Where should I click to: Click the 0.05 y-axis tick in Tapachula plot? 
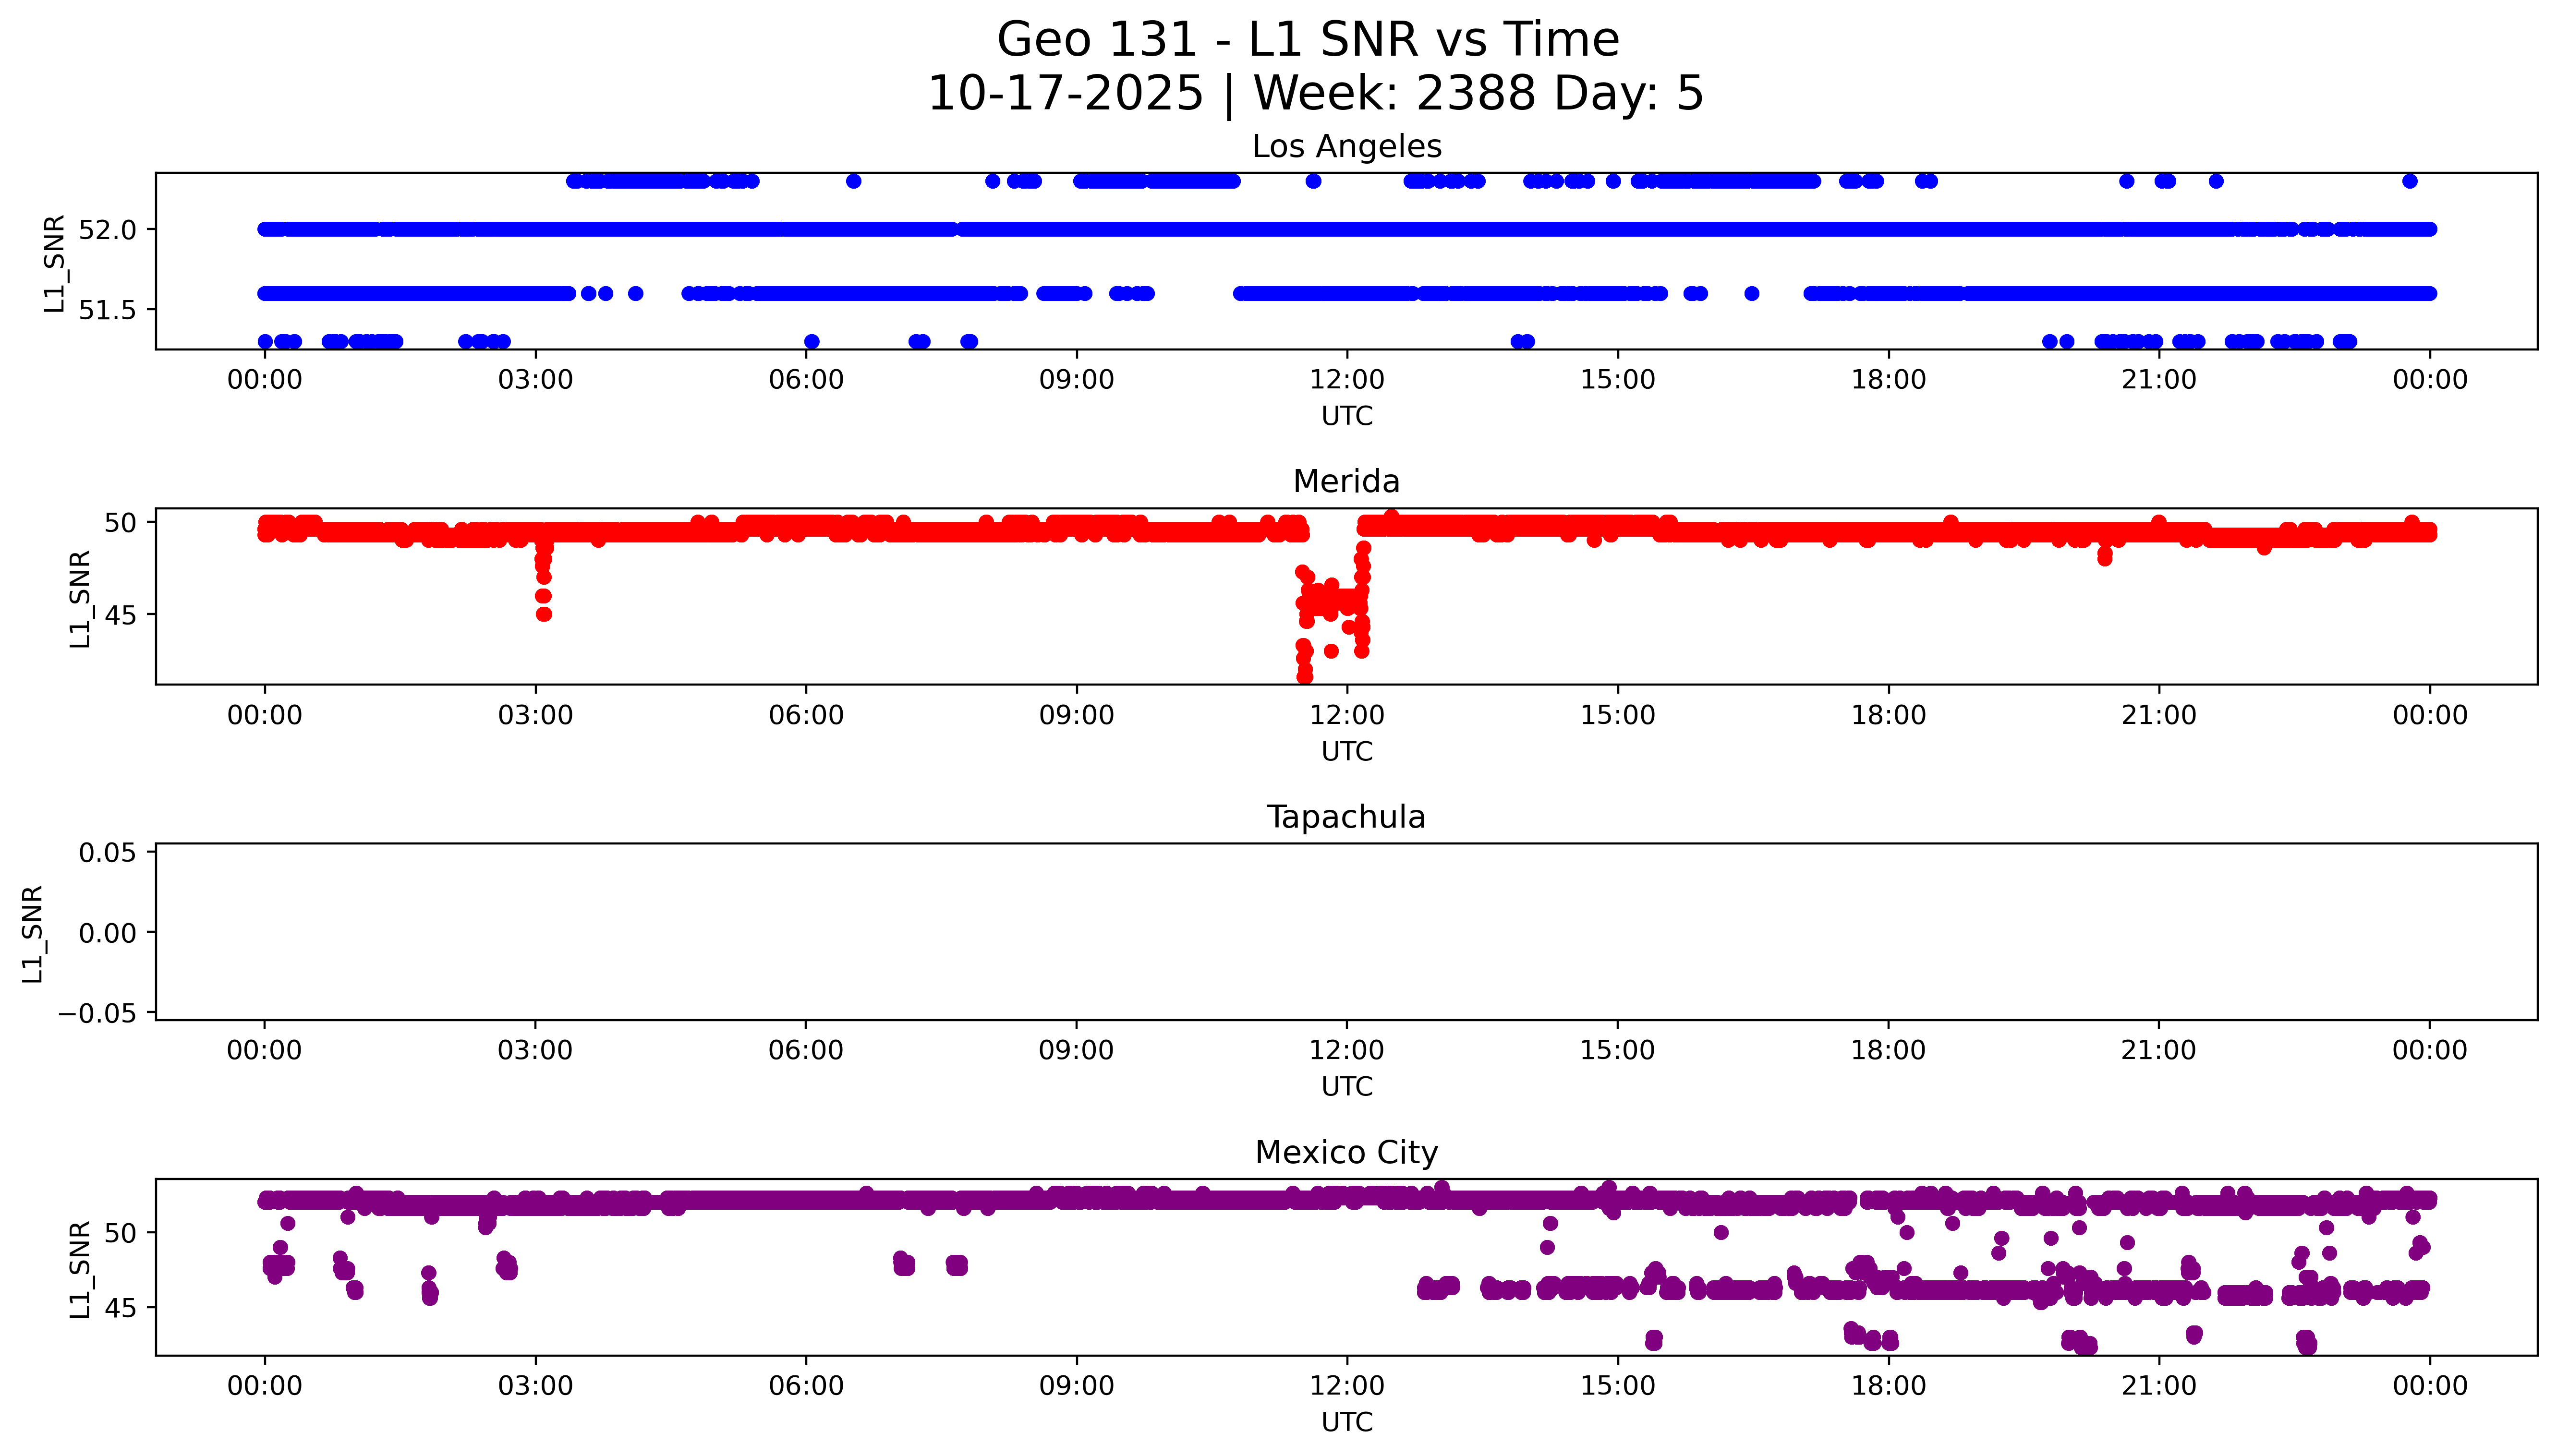[107, 853]
